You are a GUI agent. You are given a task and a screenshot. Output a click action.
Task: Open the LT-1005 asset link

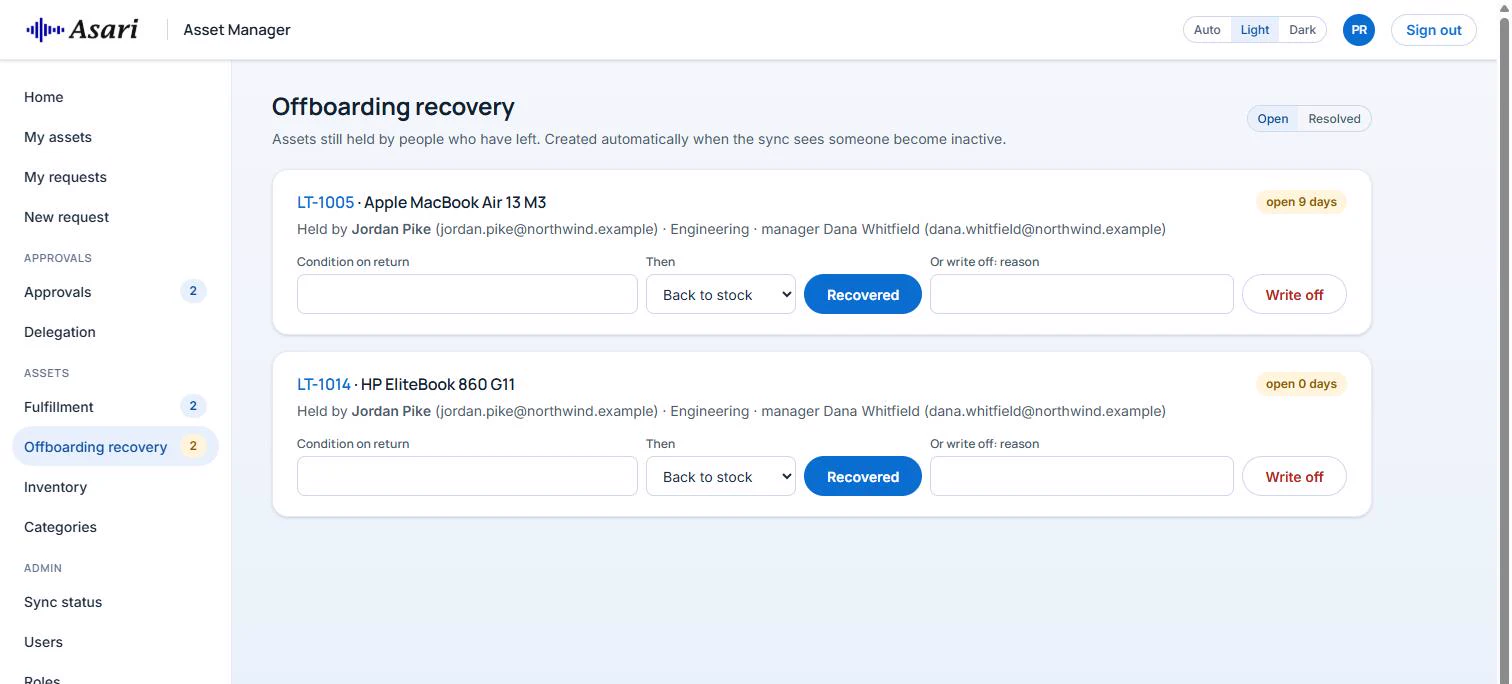click(325, 202)
